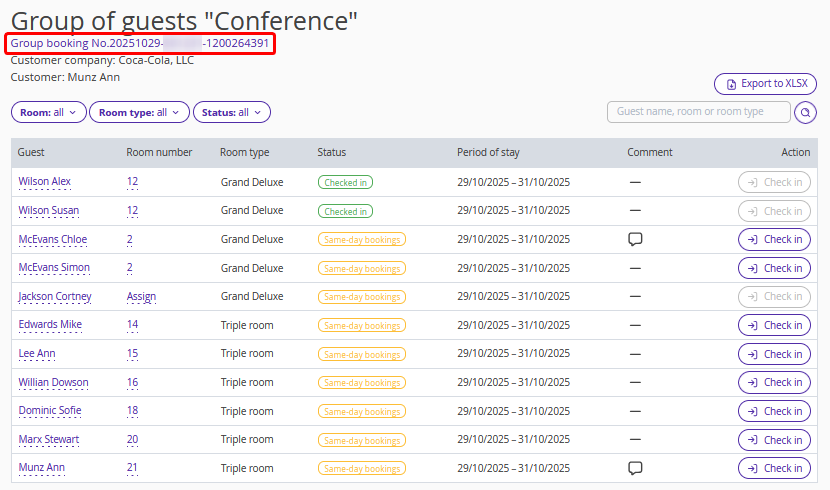
Task: Click room number 14 link
Action: tap(132, 325)
